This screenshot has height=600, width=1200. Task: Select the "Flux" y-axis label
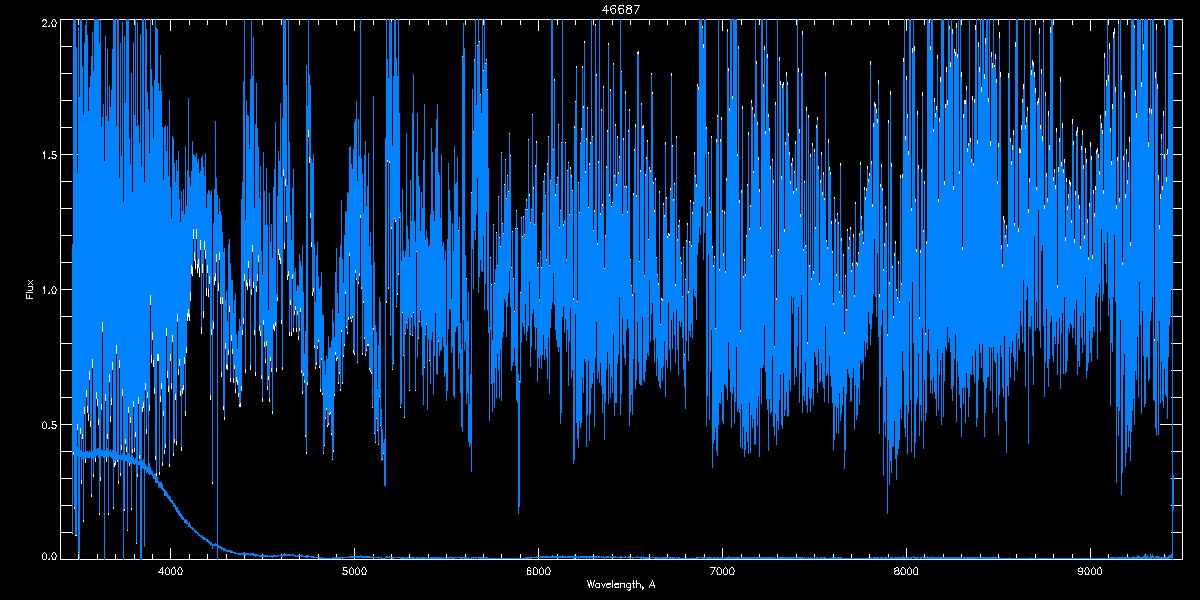30,289
